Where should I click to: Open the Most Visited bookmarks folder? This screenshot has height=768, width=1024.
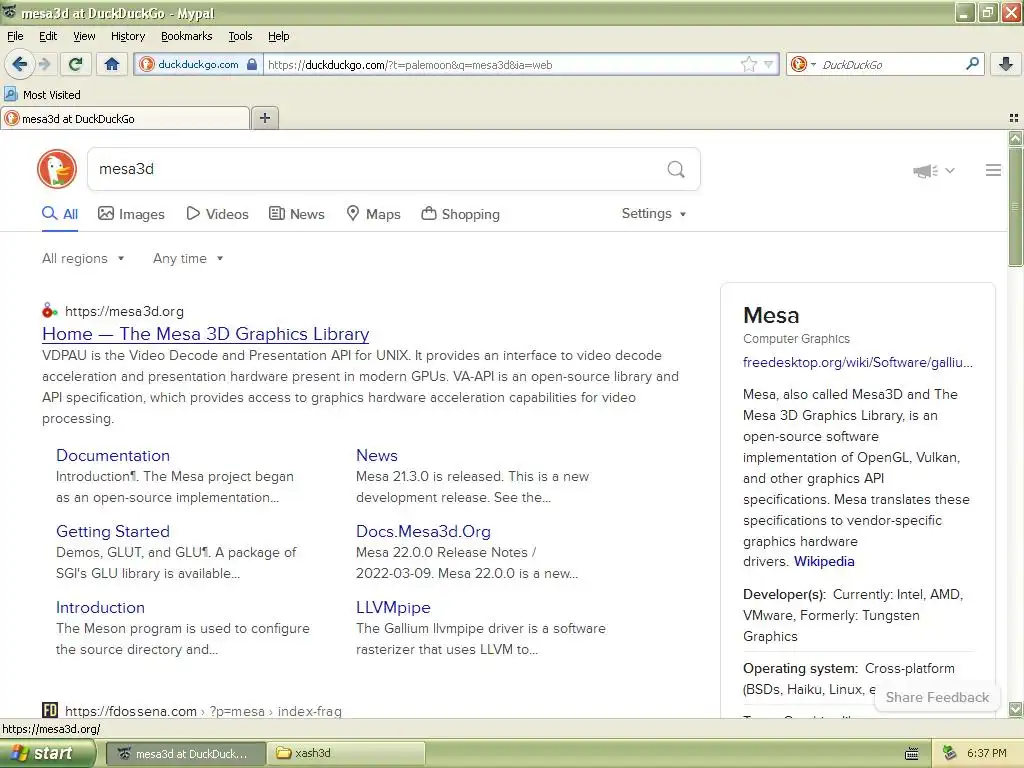pyautogui.click(x=42, y=95)
